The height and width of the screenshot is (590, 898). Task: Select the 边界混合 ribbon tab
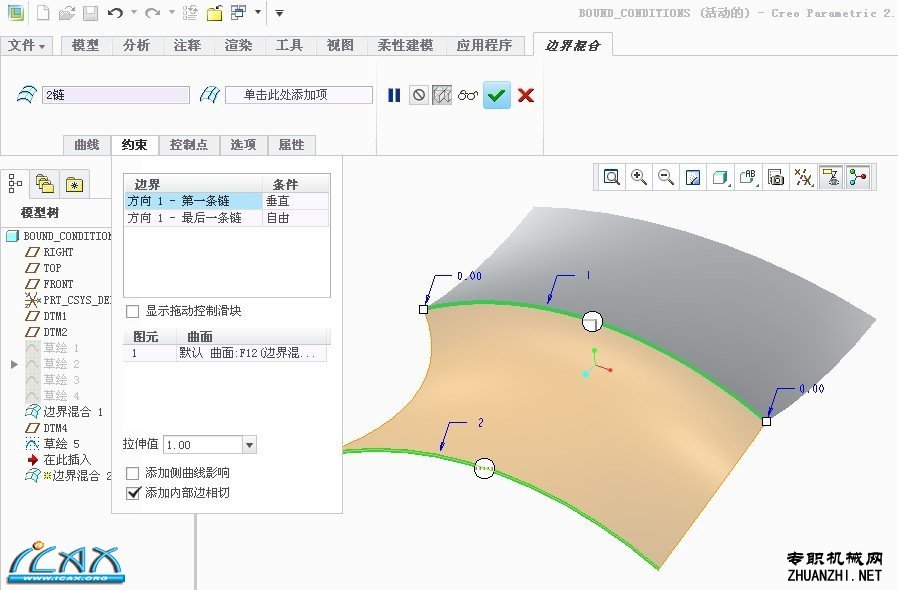point(573,45)
